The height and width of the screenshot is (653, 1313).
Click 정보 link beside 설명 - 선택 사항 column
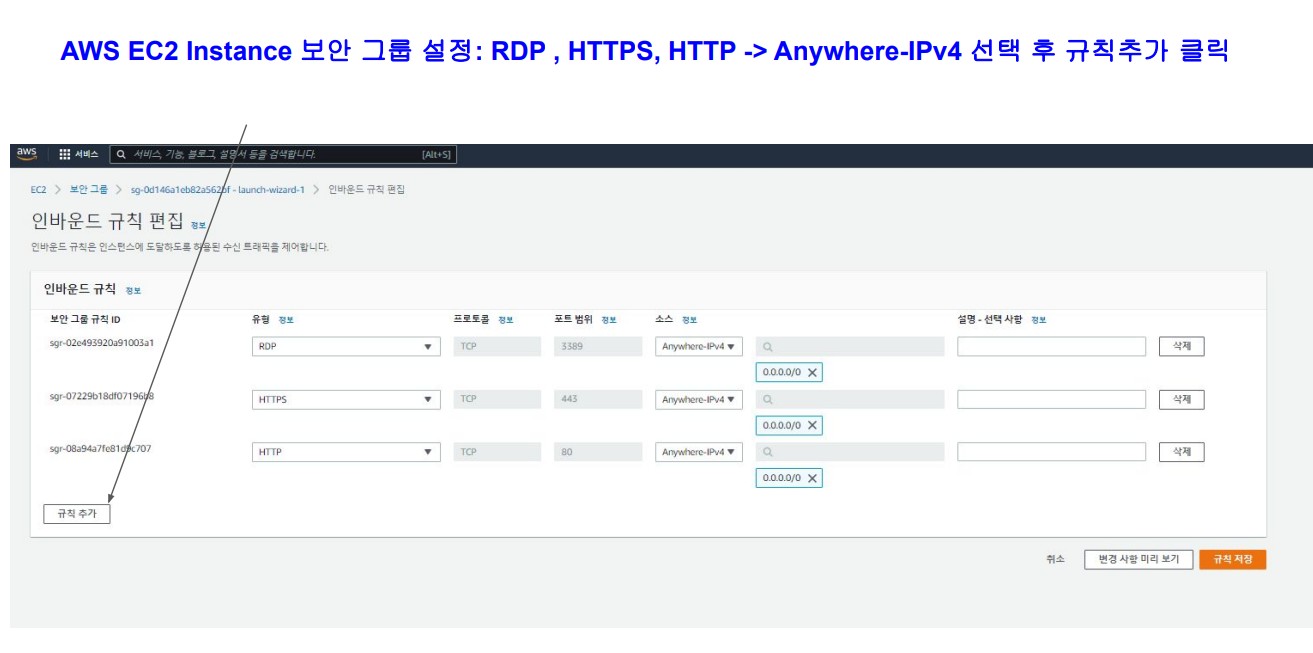[1038, 320]
